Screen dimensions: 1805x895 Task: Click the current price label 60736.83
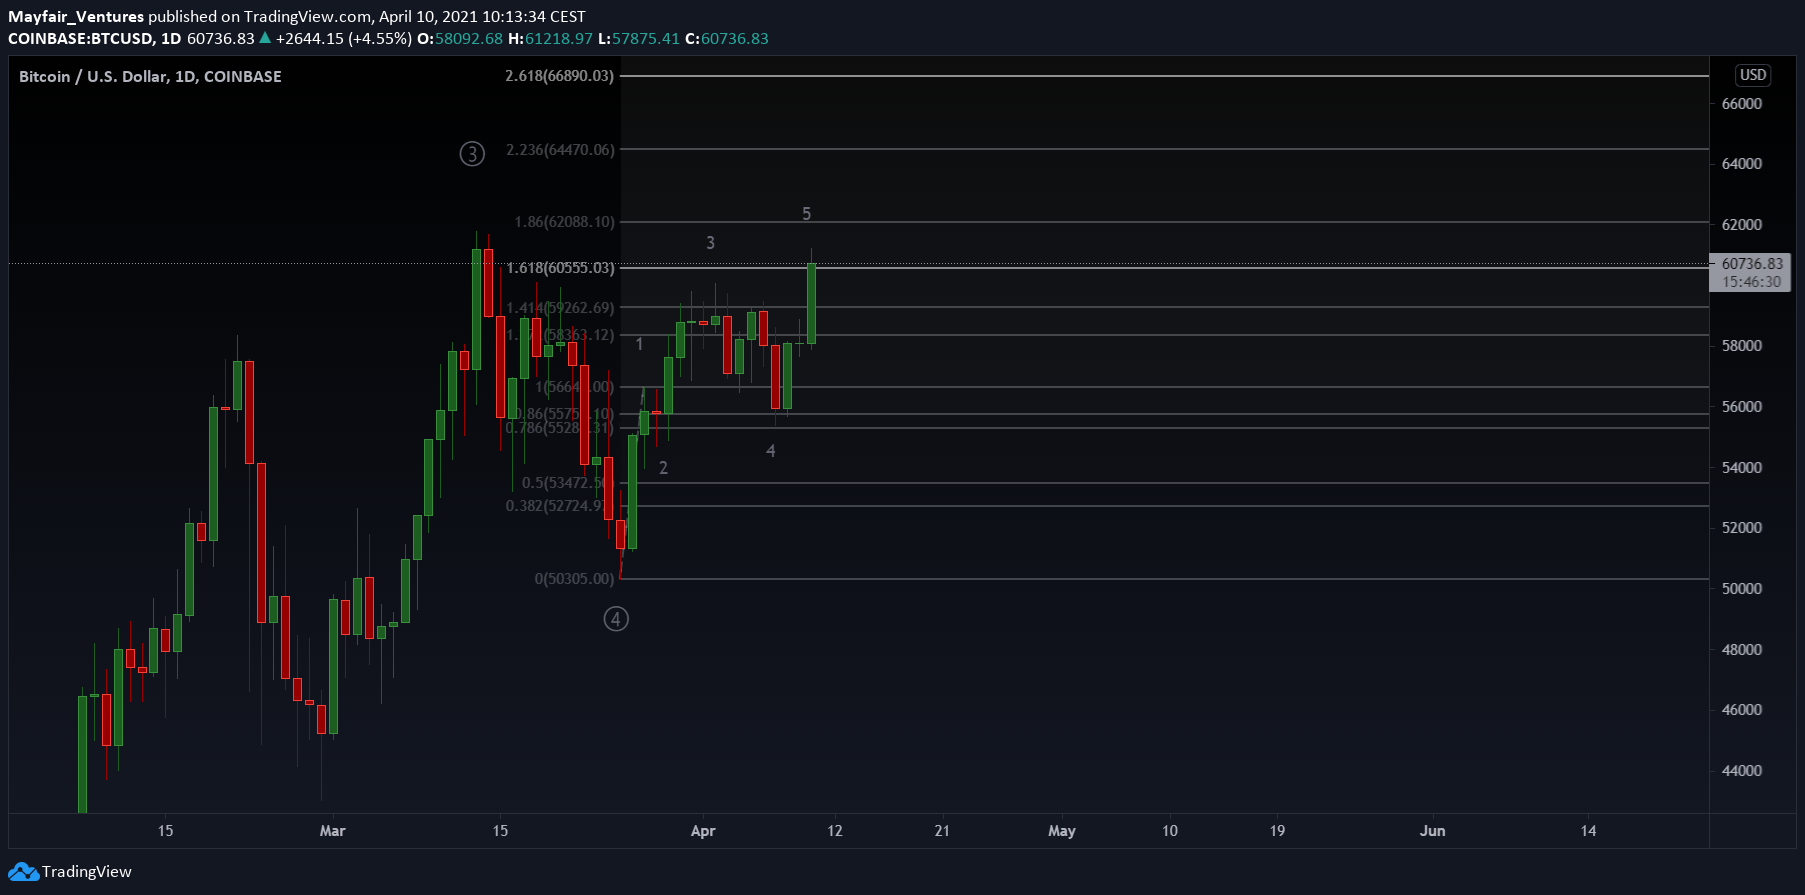(x=1752, y=264)
